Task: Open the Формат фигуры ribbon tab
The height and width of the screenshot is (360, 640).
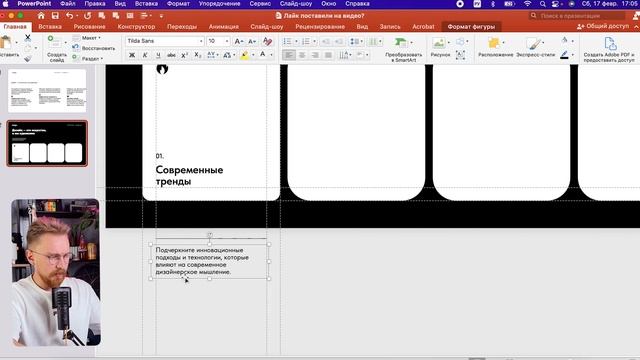Action: click(471, 27)
